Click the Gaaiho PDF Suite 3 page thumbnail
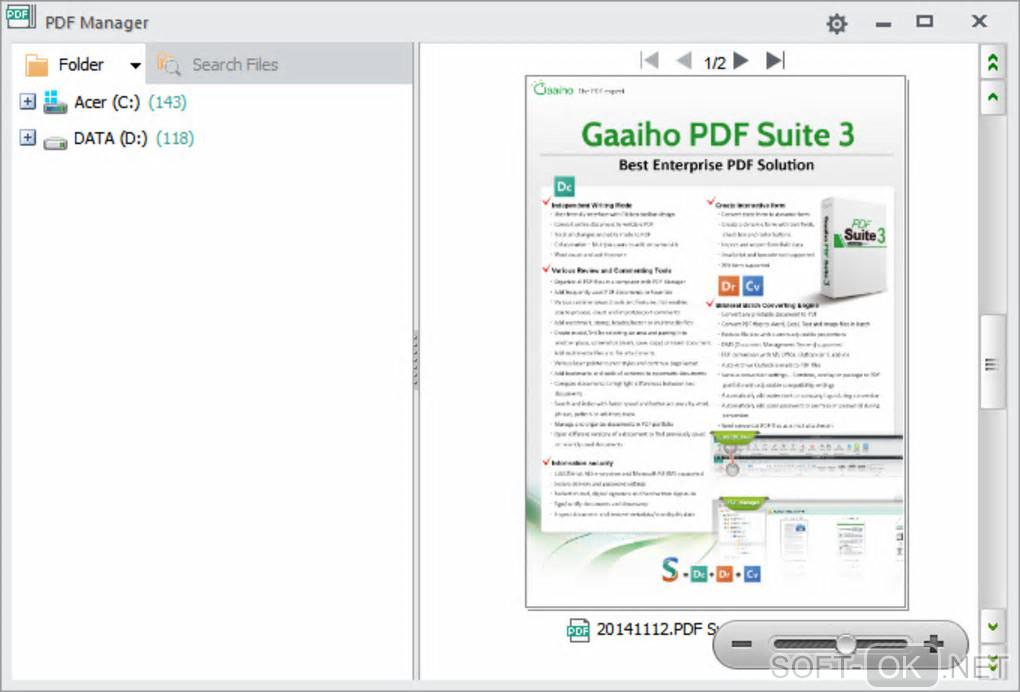Screen dimensions: 1020x692 pos(716,342)
